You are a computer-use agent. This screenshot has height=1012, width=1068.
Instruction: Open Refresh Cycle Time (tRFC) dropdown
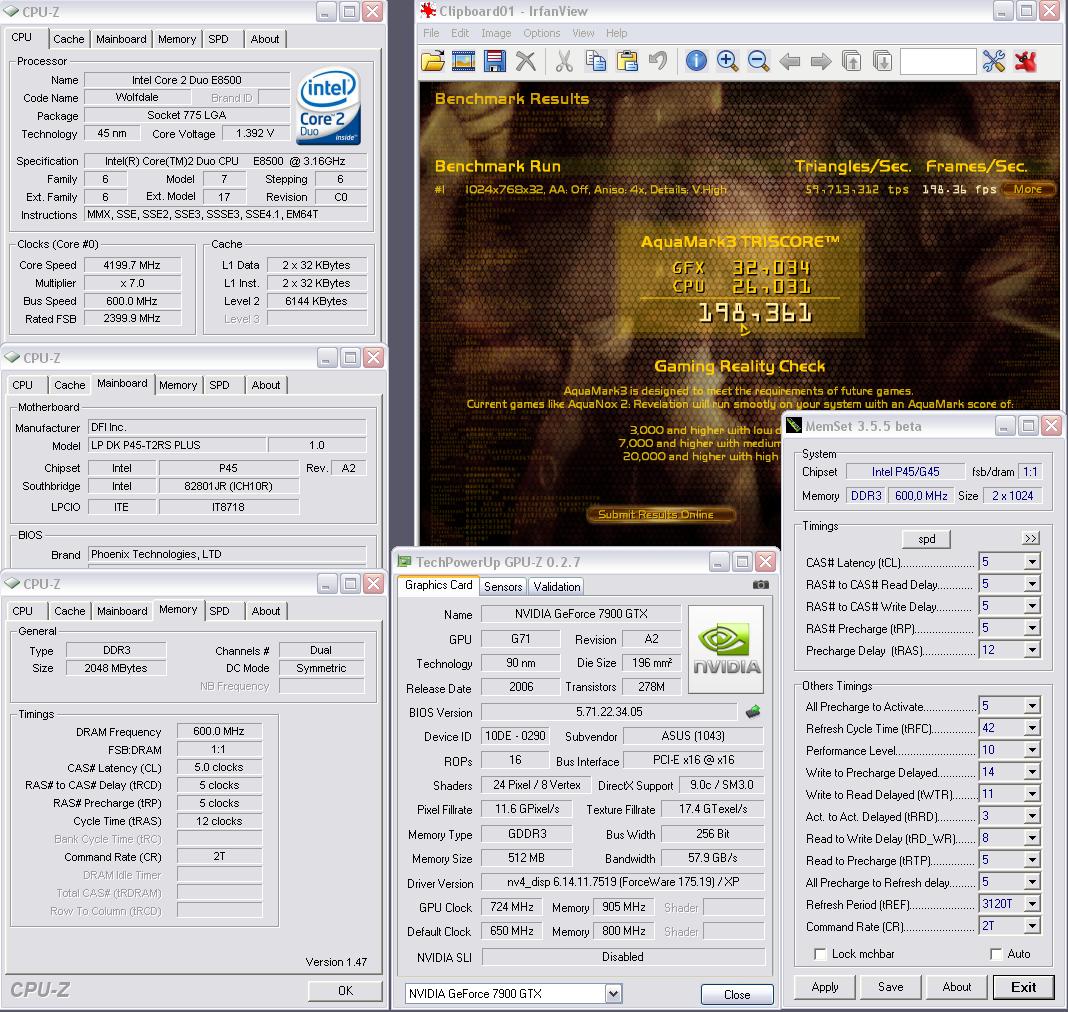pyautogui.click(x=1033, y=728)
